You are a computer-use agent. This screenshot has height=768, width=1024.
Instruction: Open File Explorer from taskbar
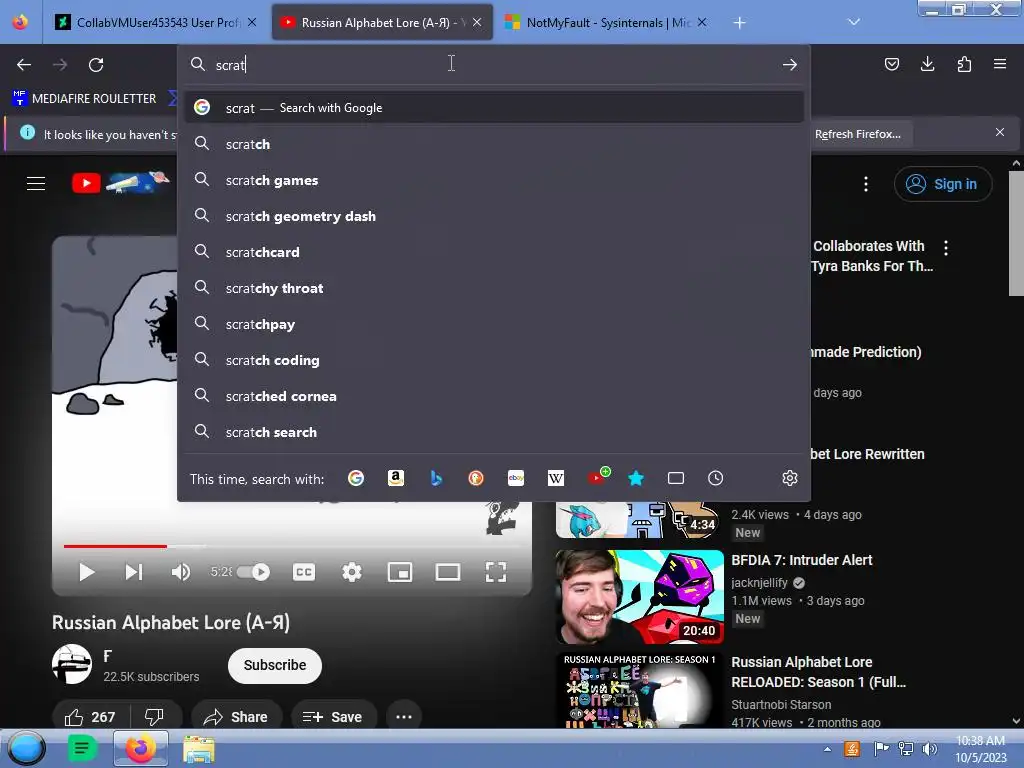pyautogui.click(x=199, y=749)
